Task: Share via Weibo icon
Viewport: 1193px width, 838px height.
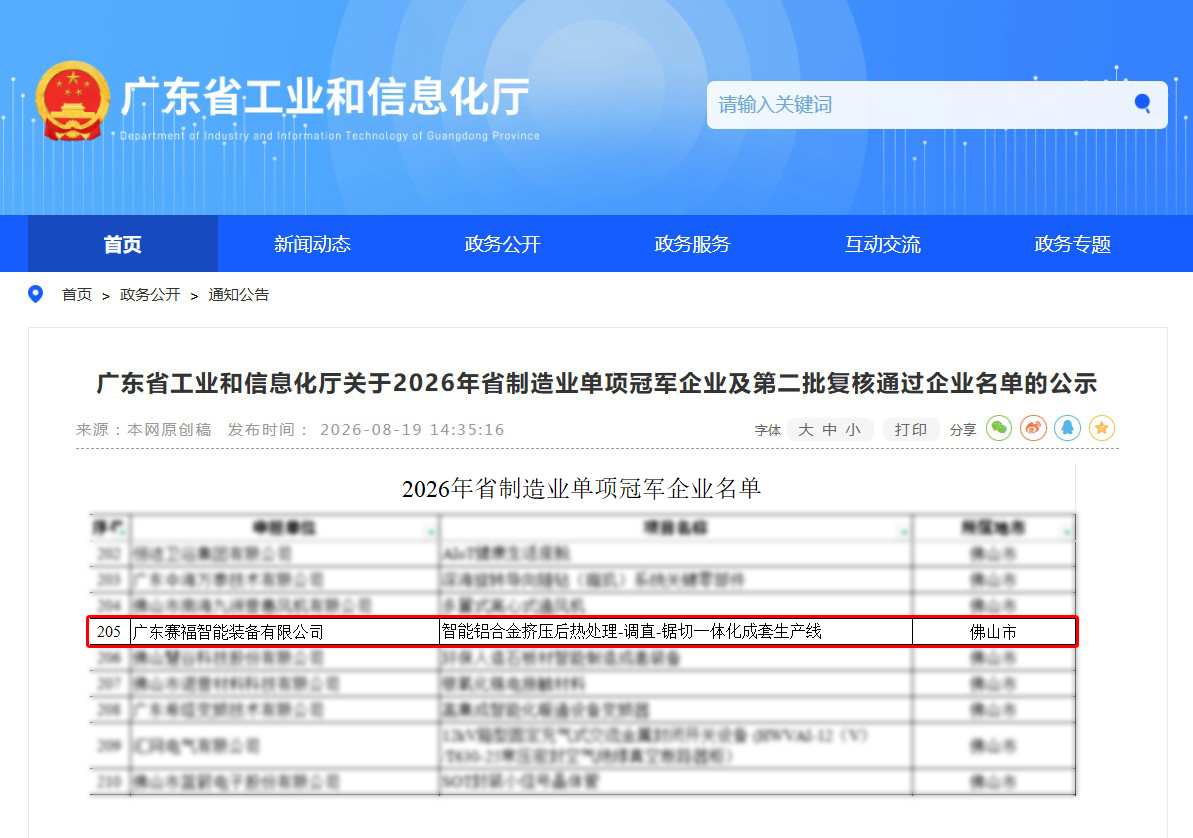Action: [x=1033, y=429]
